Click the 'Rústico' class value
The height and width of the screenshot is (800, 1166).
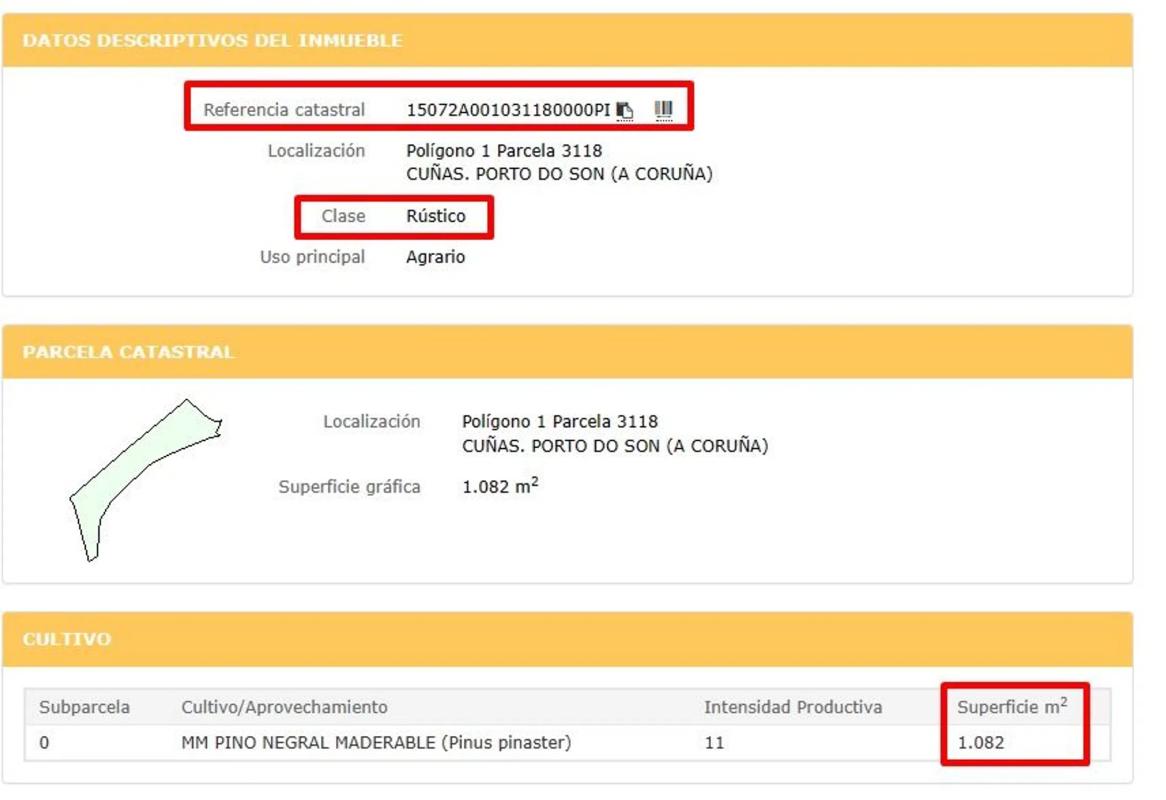coord(435,216)
